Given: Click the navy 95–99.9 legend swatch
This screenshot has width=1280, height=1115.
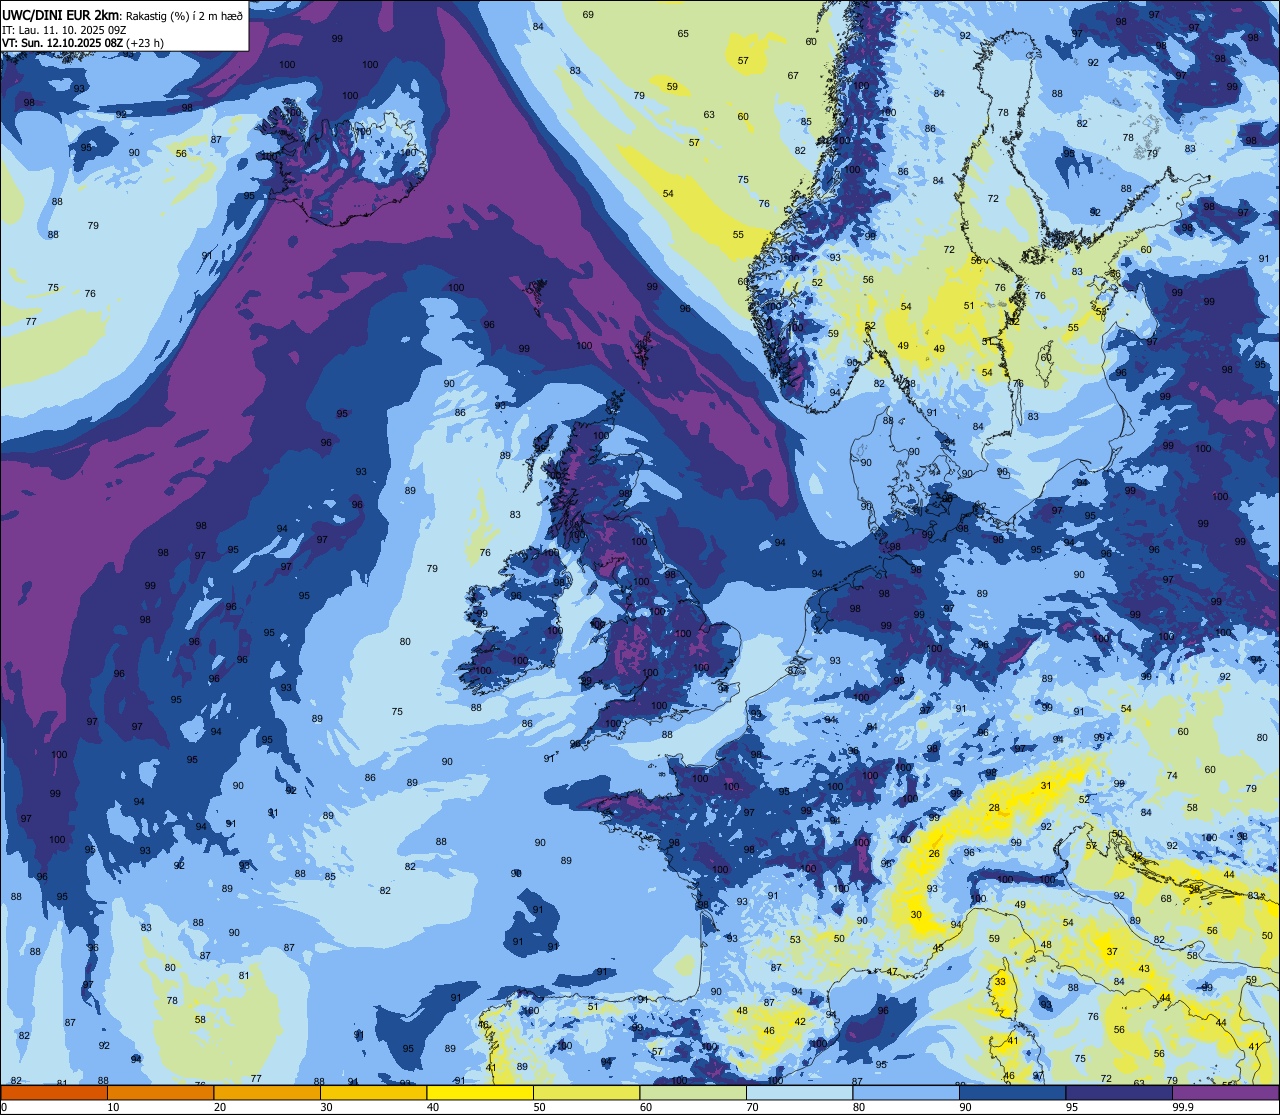Looking at the screenshot, I should point(1119,1092).
